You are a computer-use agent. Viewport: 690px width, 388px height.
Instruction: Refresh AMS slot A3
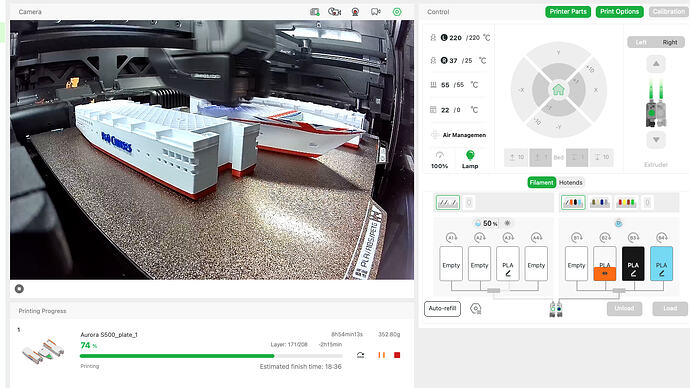508,238
